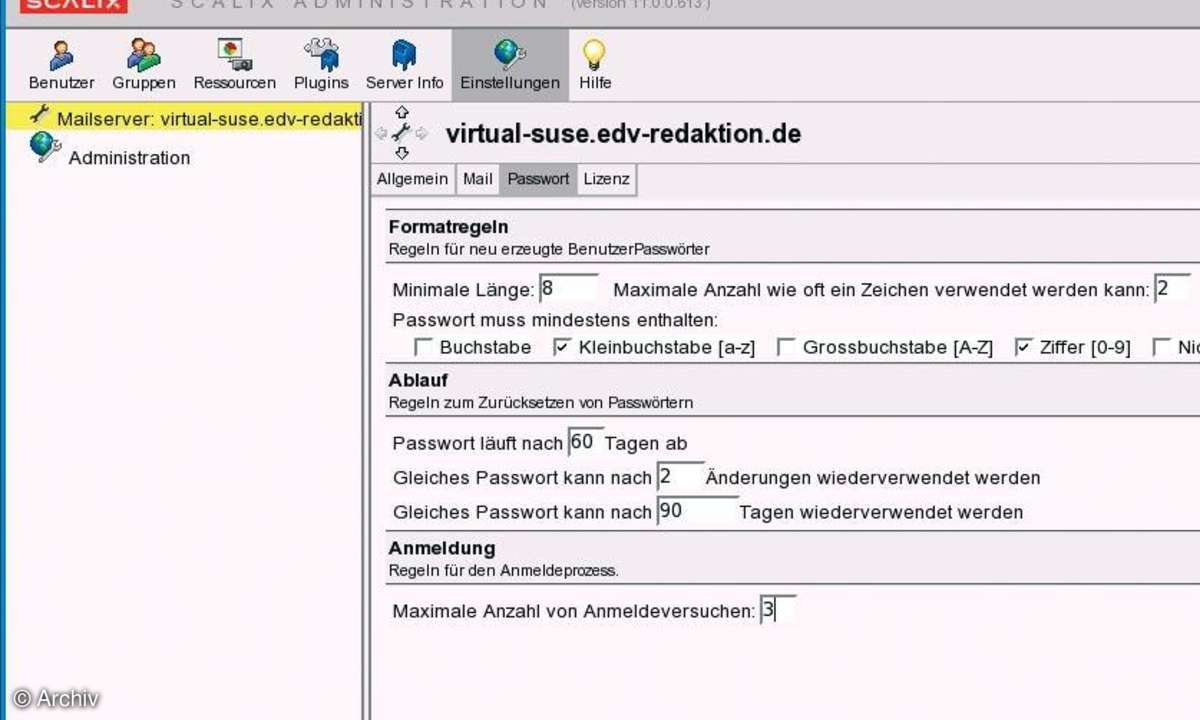Open the Plugins section
The height and width of the screenshot is (720, 1200).
(321, 65)
